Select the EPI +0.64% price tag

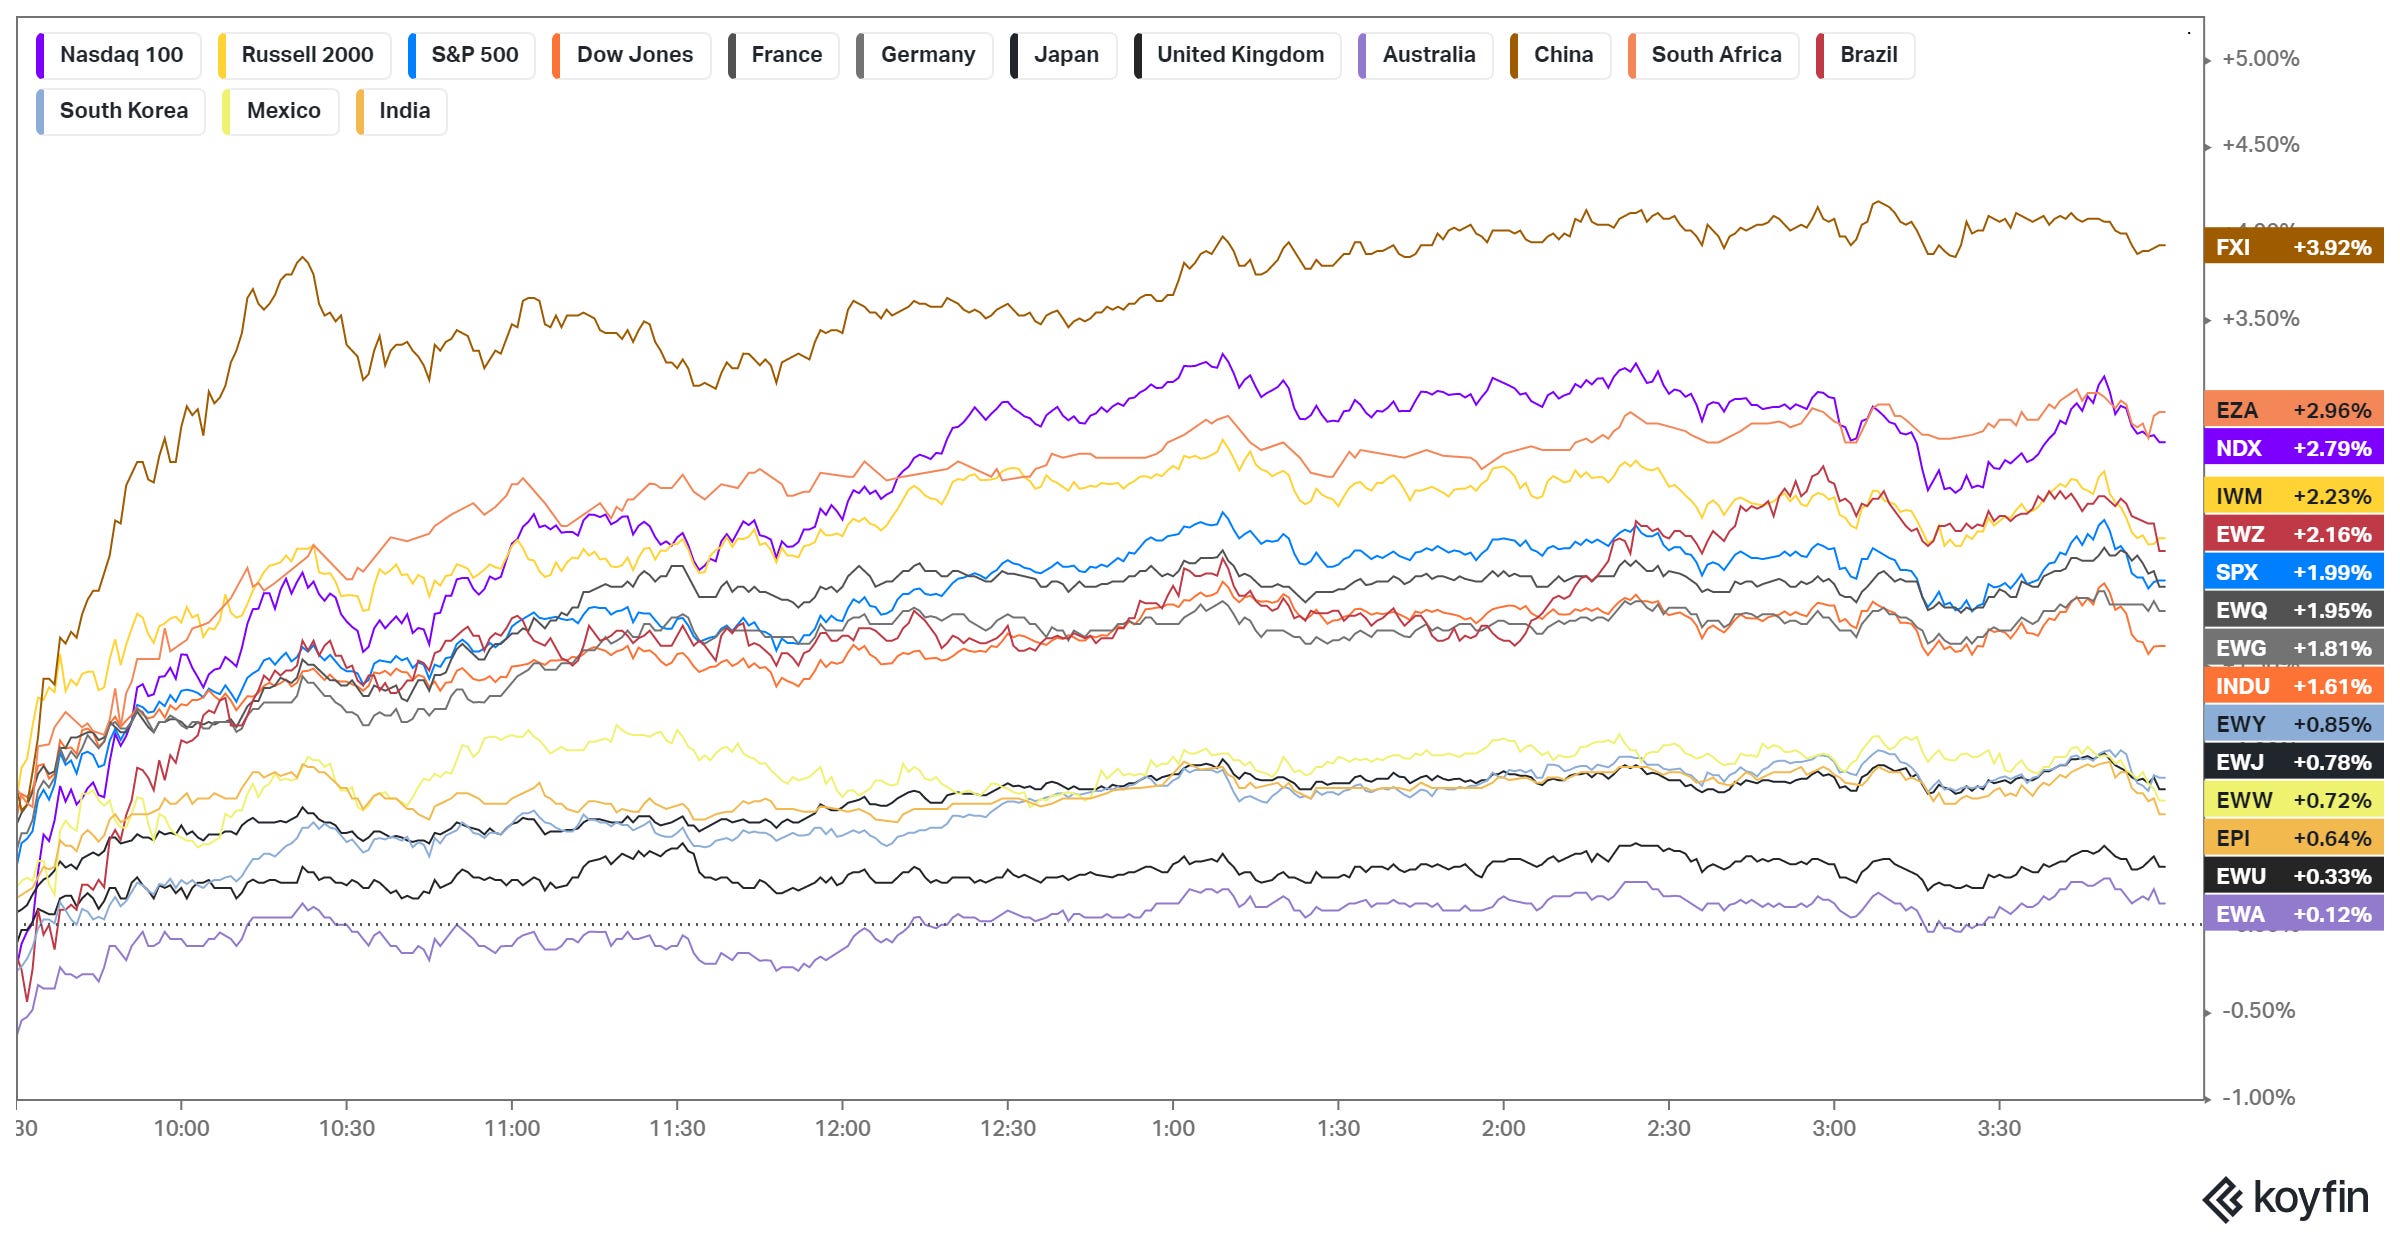point(2293,838)
